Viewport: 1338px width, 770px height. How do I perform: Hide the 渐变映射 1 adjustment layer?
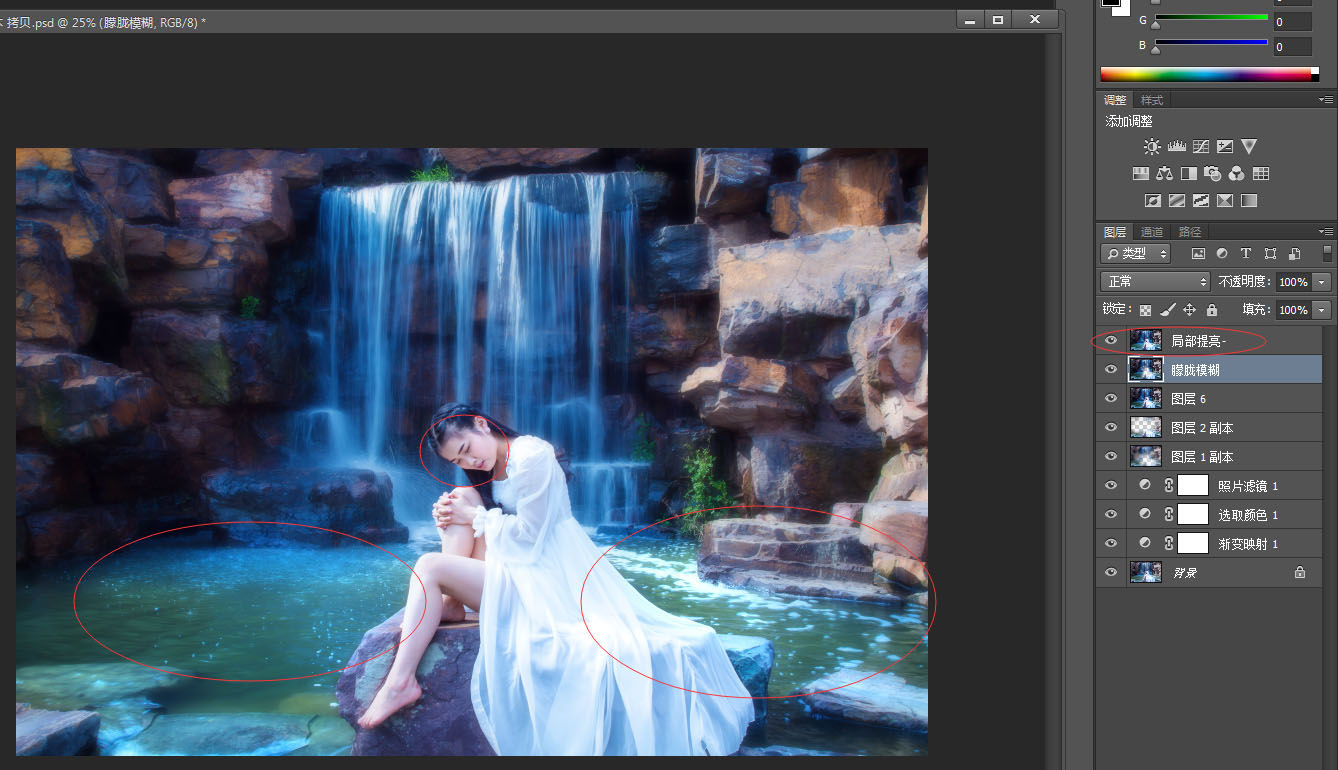[1111, 544]
